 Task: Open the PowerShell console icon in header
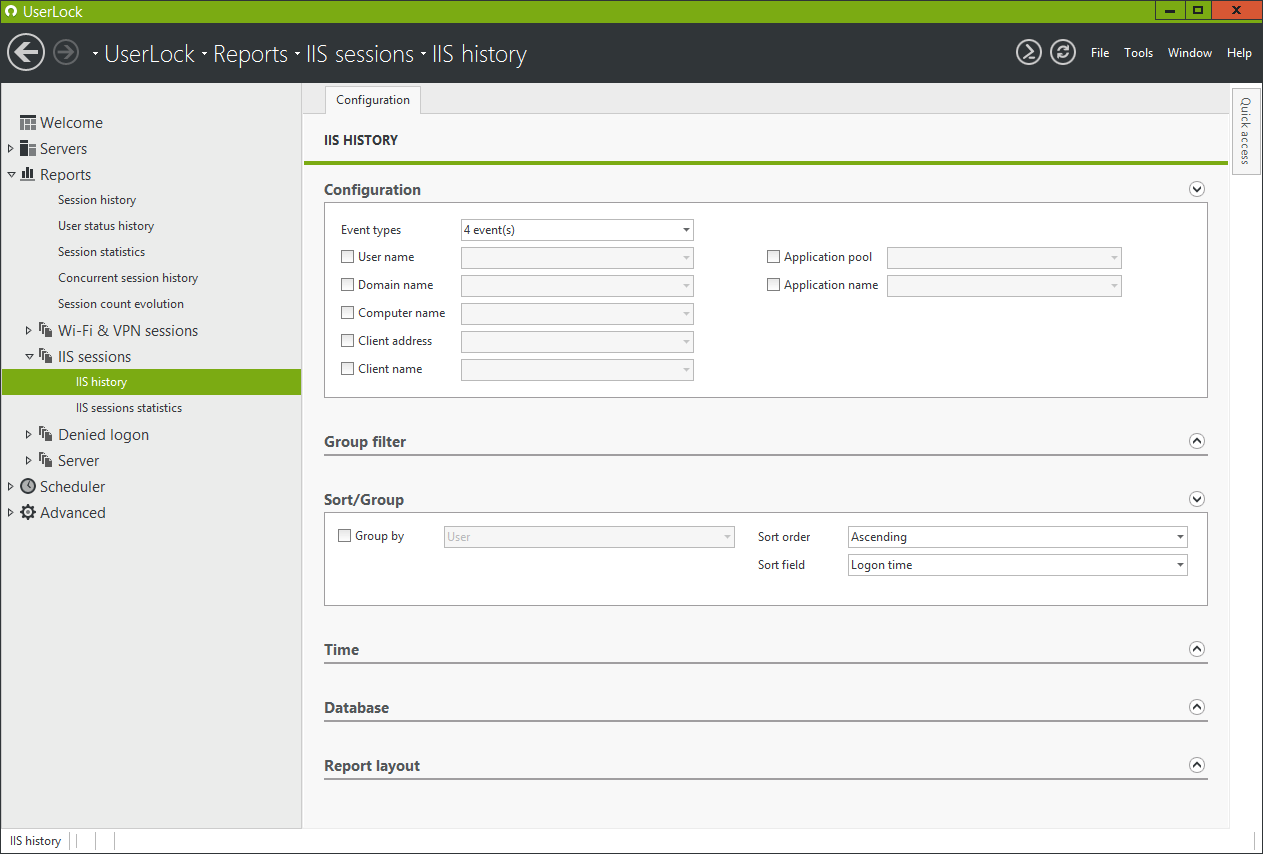tap(1029, 52)
